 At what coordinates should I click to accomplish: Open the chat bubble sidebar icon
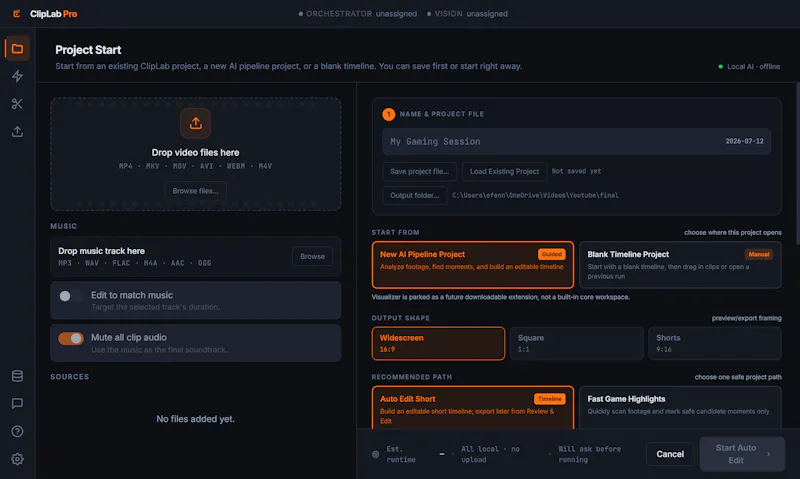17,404
